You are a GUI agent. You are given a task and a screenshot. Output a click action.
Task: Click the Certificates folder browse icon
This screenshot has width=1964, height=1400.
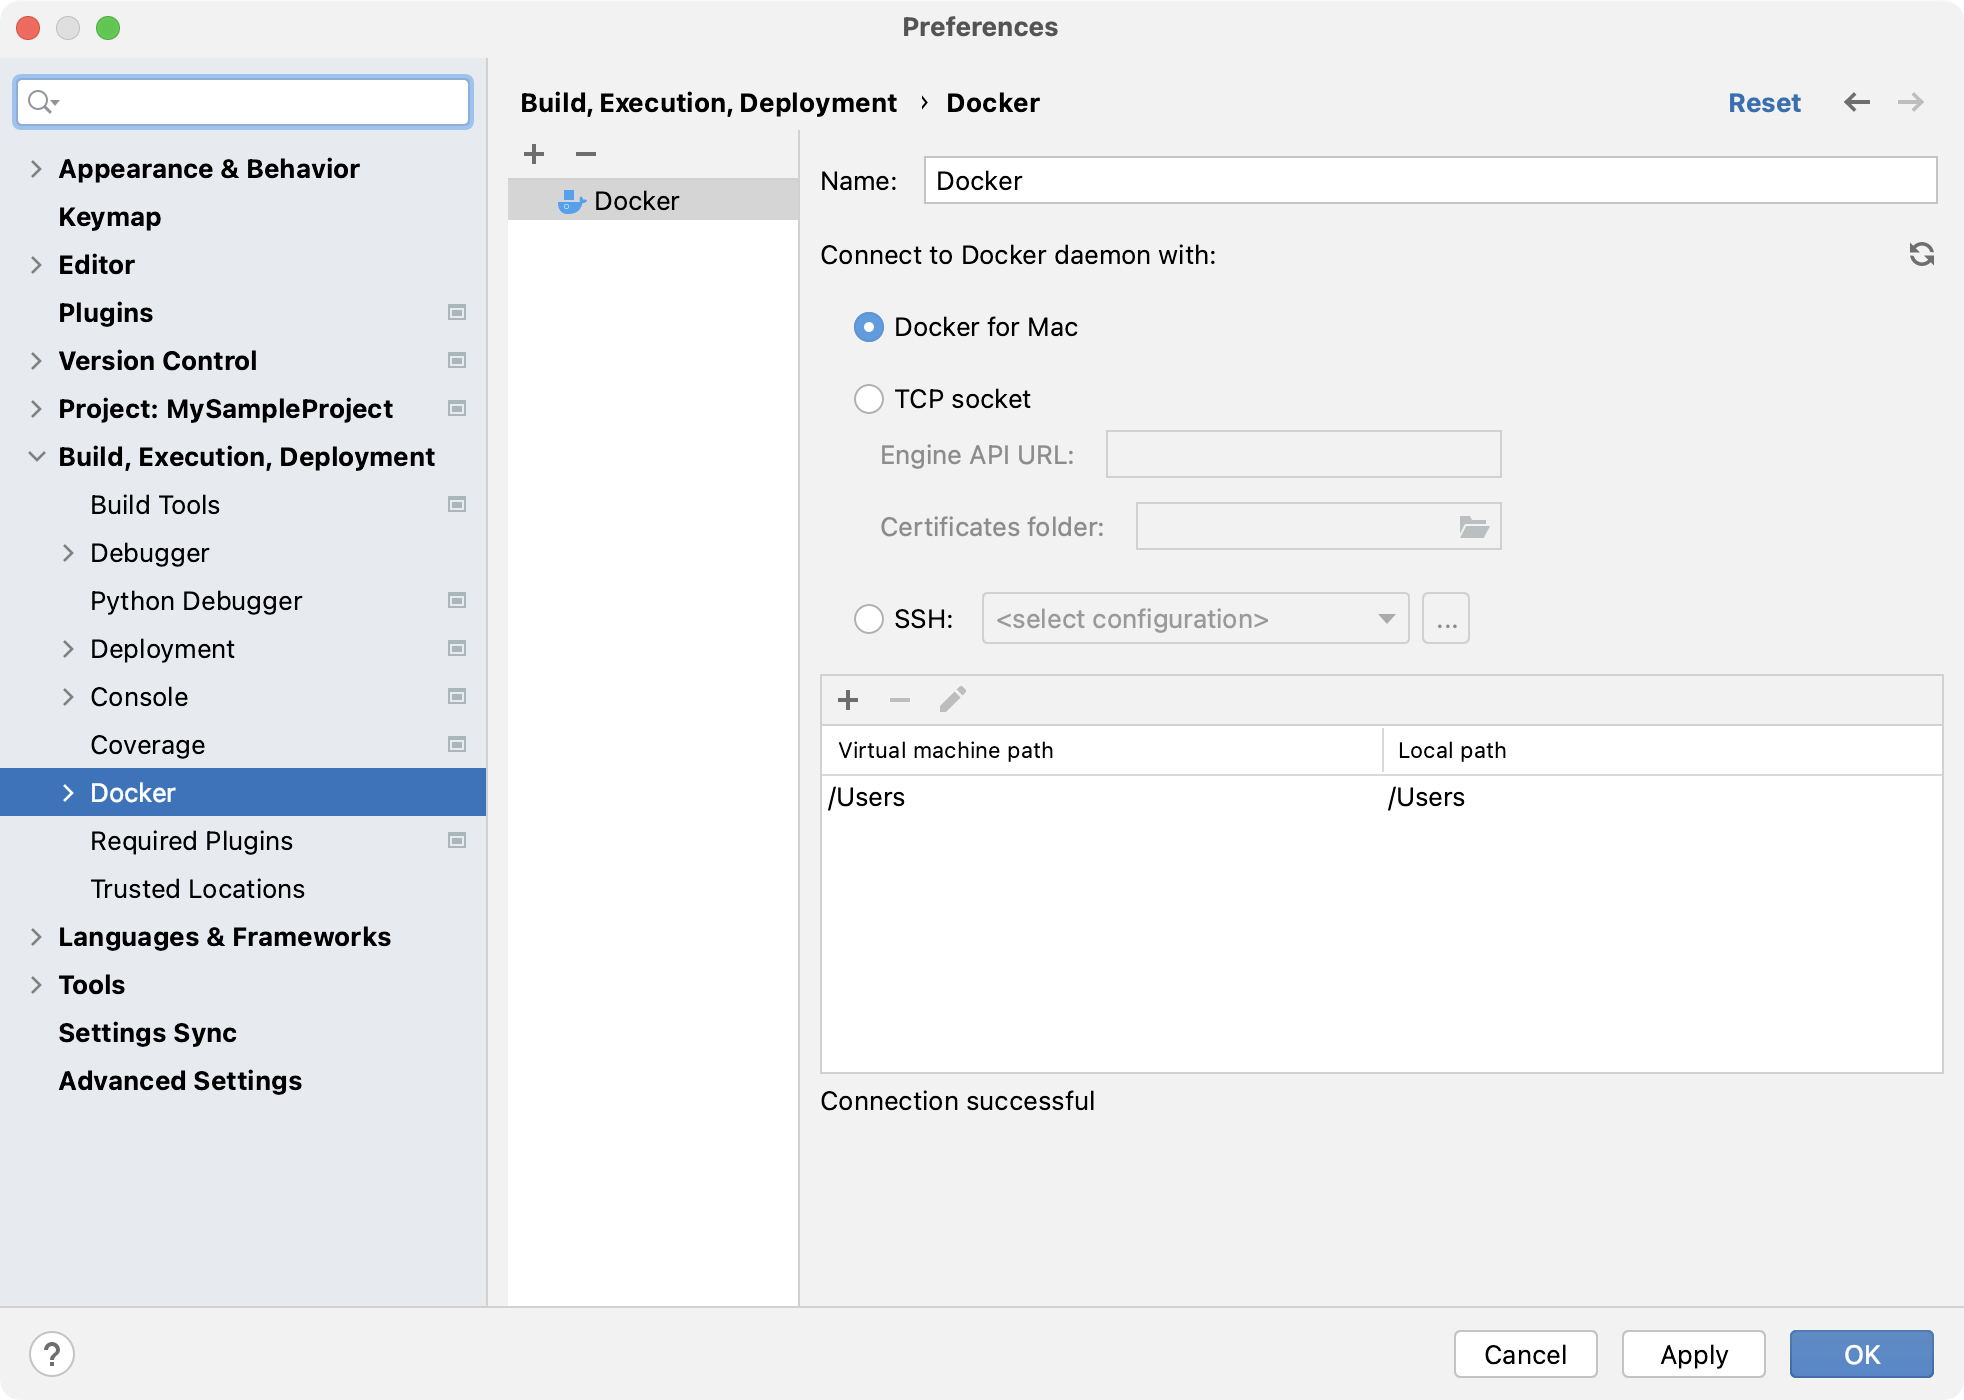coord(1473,527)
